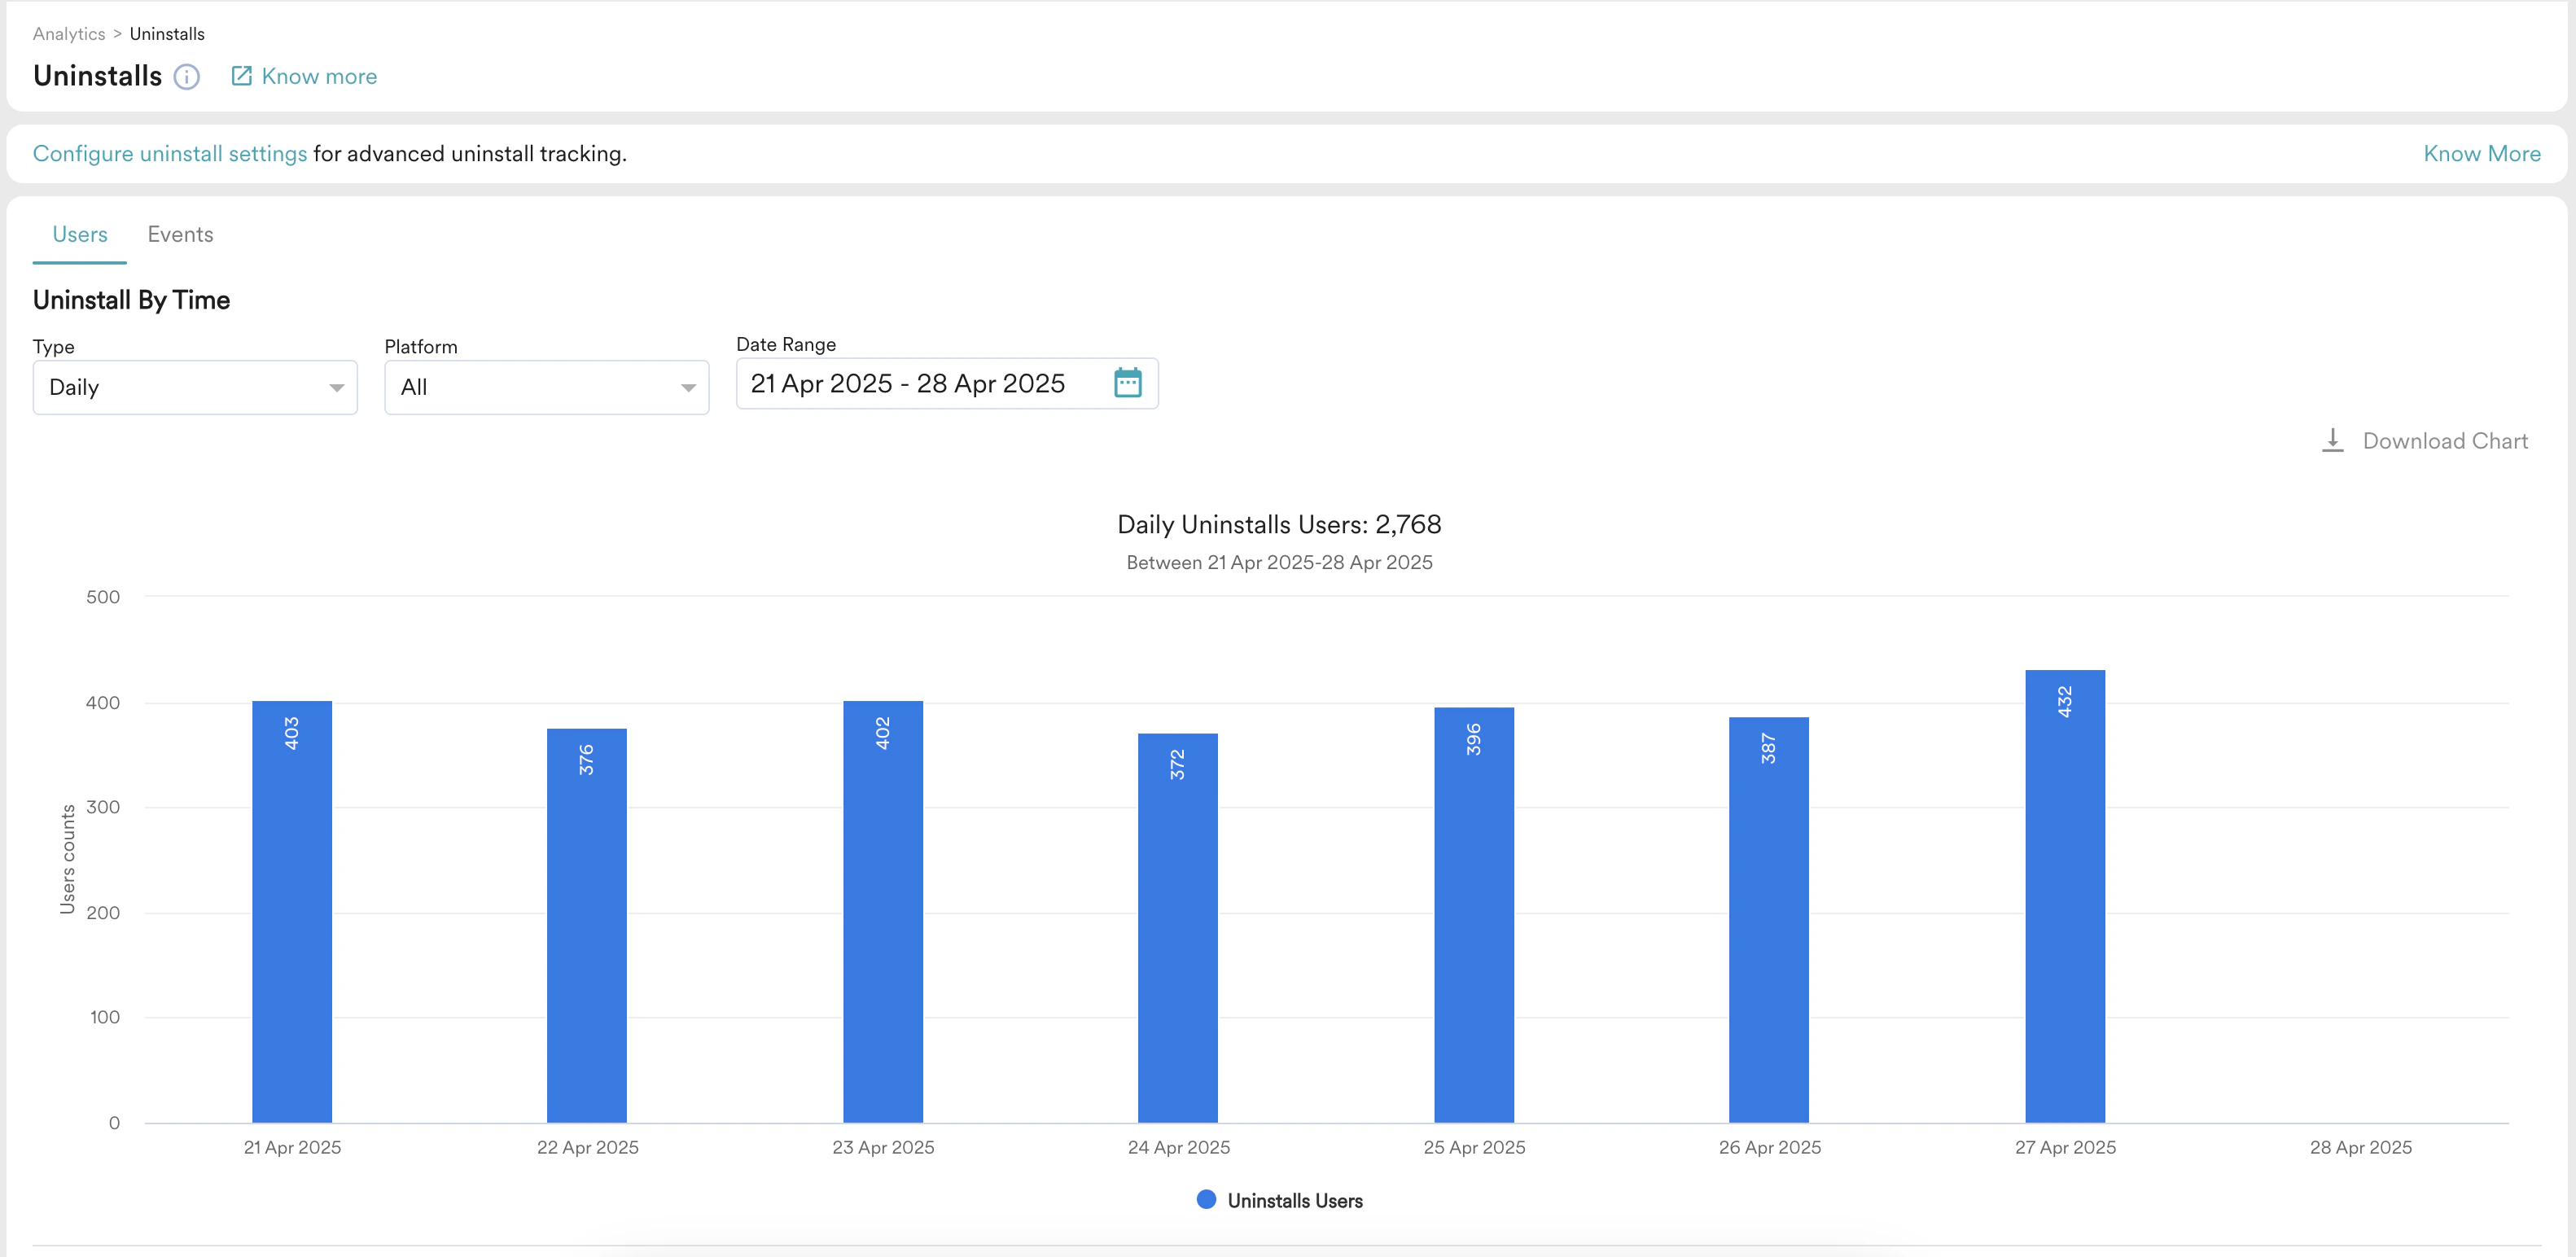This screenshot has height=1257, width=2576.
Task: Expand the Type dropdown arrow
Action: [337, 388]
